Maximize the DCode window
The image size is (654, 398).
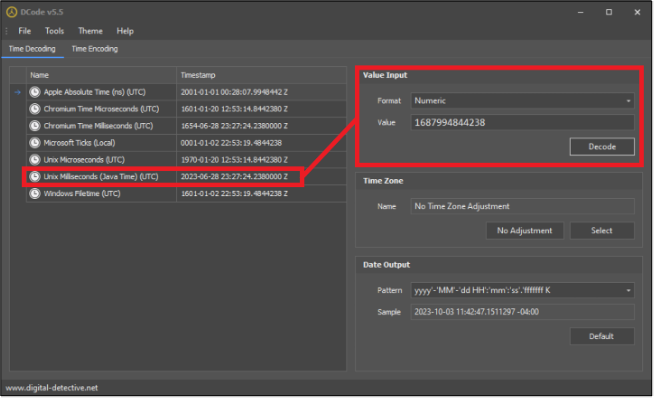(609, 12)
